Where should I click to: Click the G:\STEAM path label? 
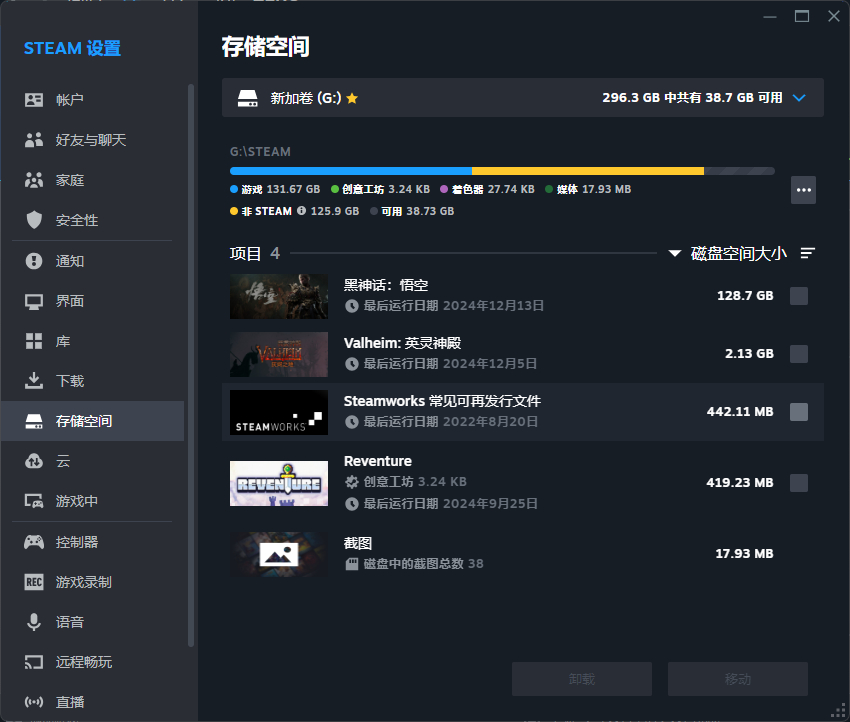click(260, 152)
